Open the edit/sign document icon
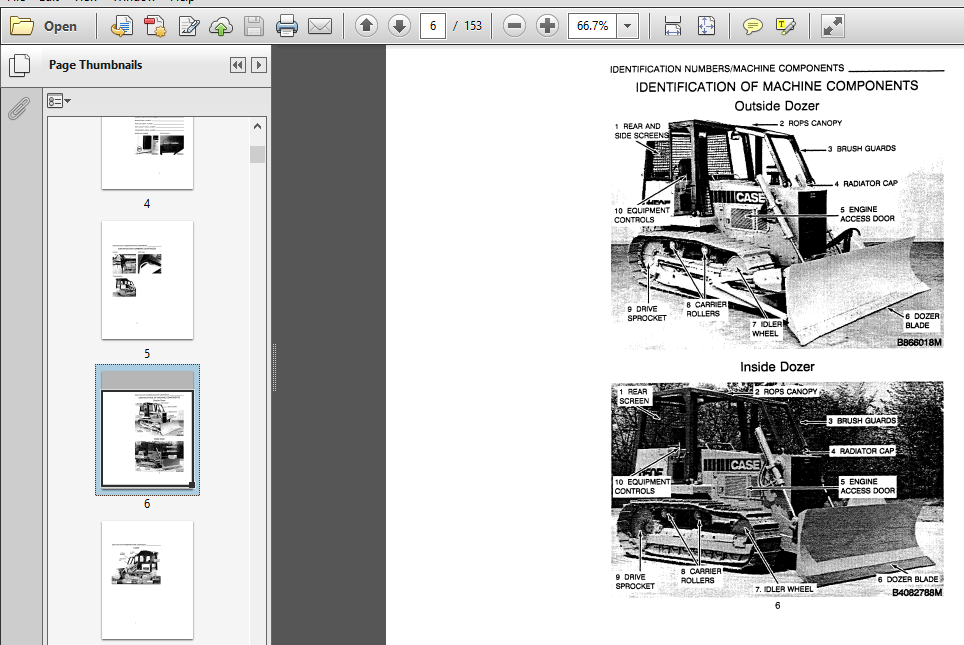Viewport: 964px width, 645px height. 188,26
